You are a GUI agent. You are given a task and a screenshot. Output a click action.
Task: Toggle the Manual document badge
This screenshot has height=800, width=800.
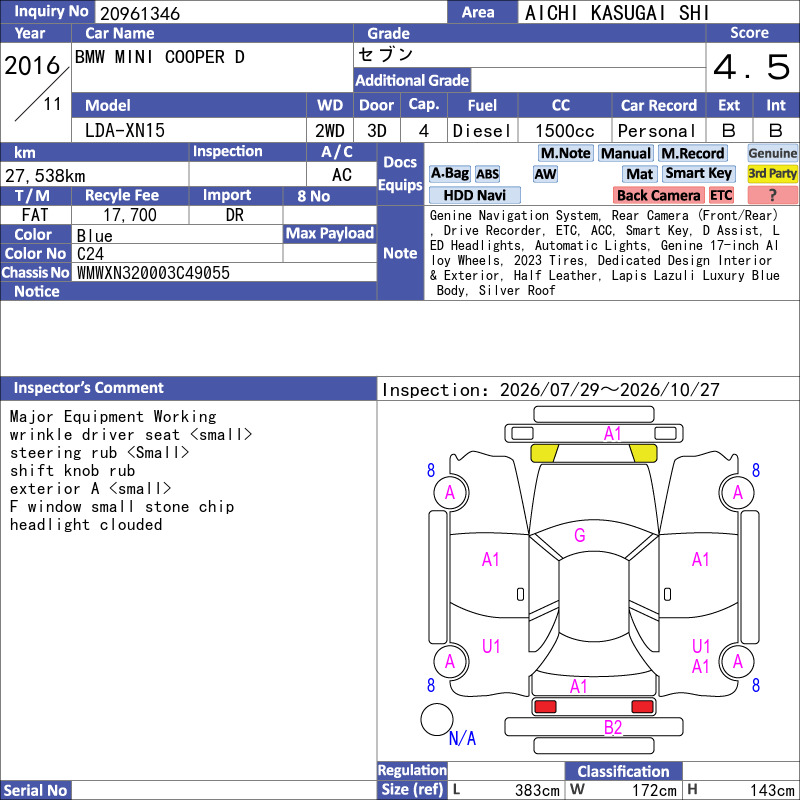coord(626,153)
